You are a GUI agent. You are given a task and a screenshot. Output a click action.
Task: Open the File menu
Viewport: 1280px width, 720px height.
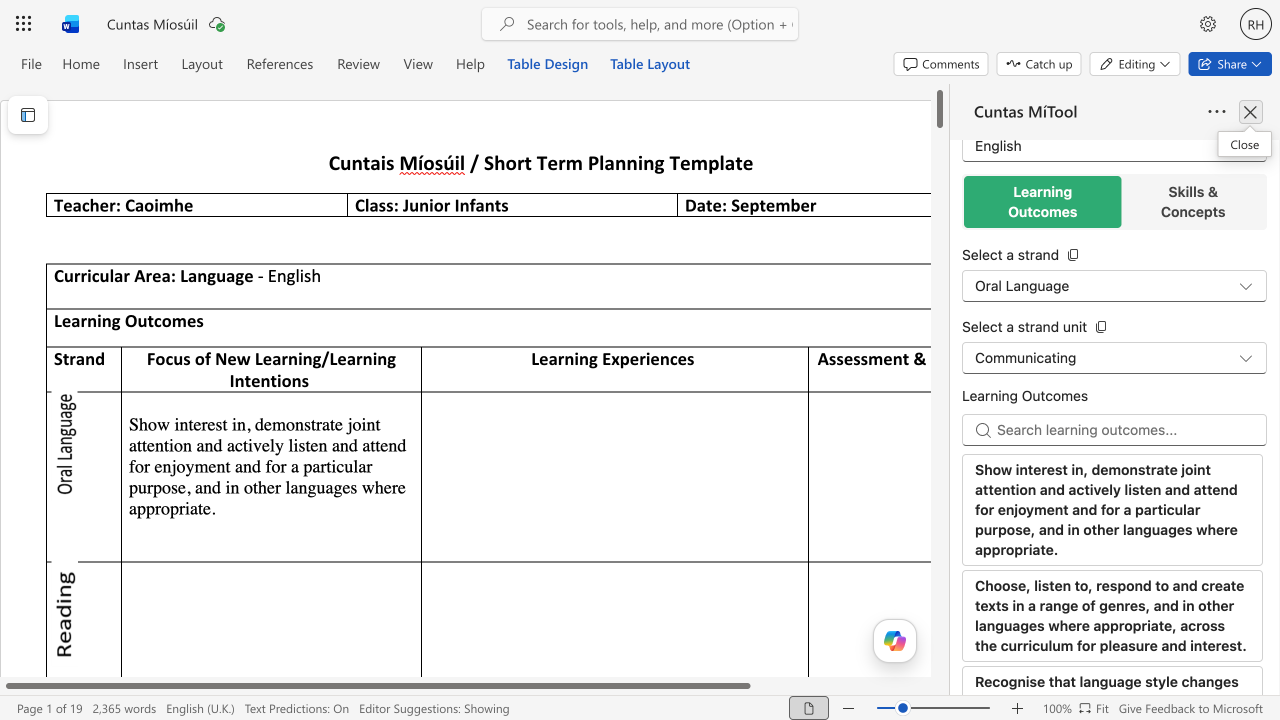coord(31,64)
